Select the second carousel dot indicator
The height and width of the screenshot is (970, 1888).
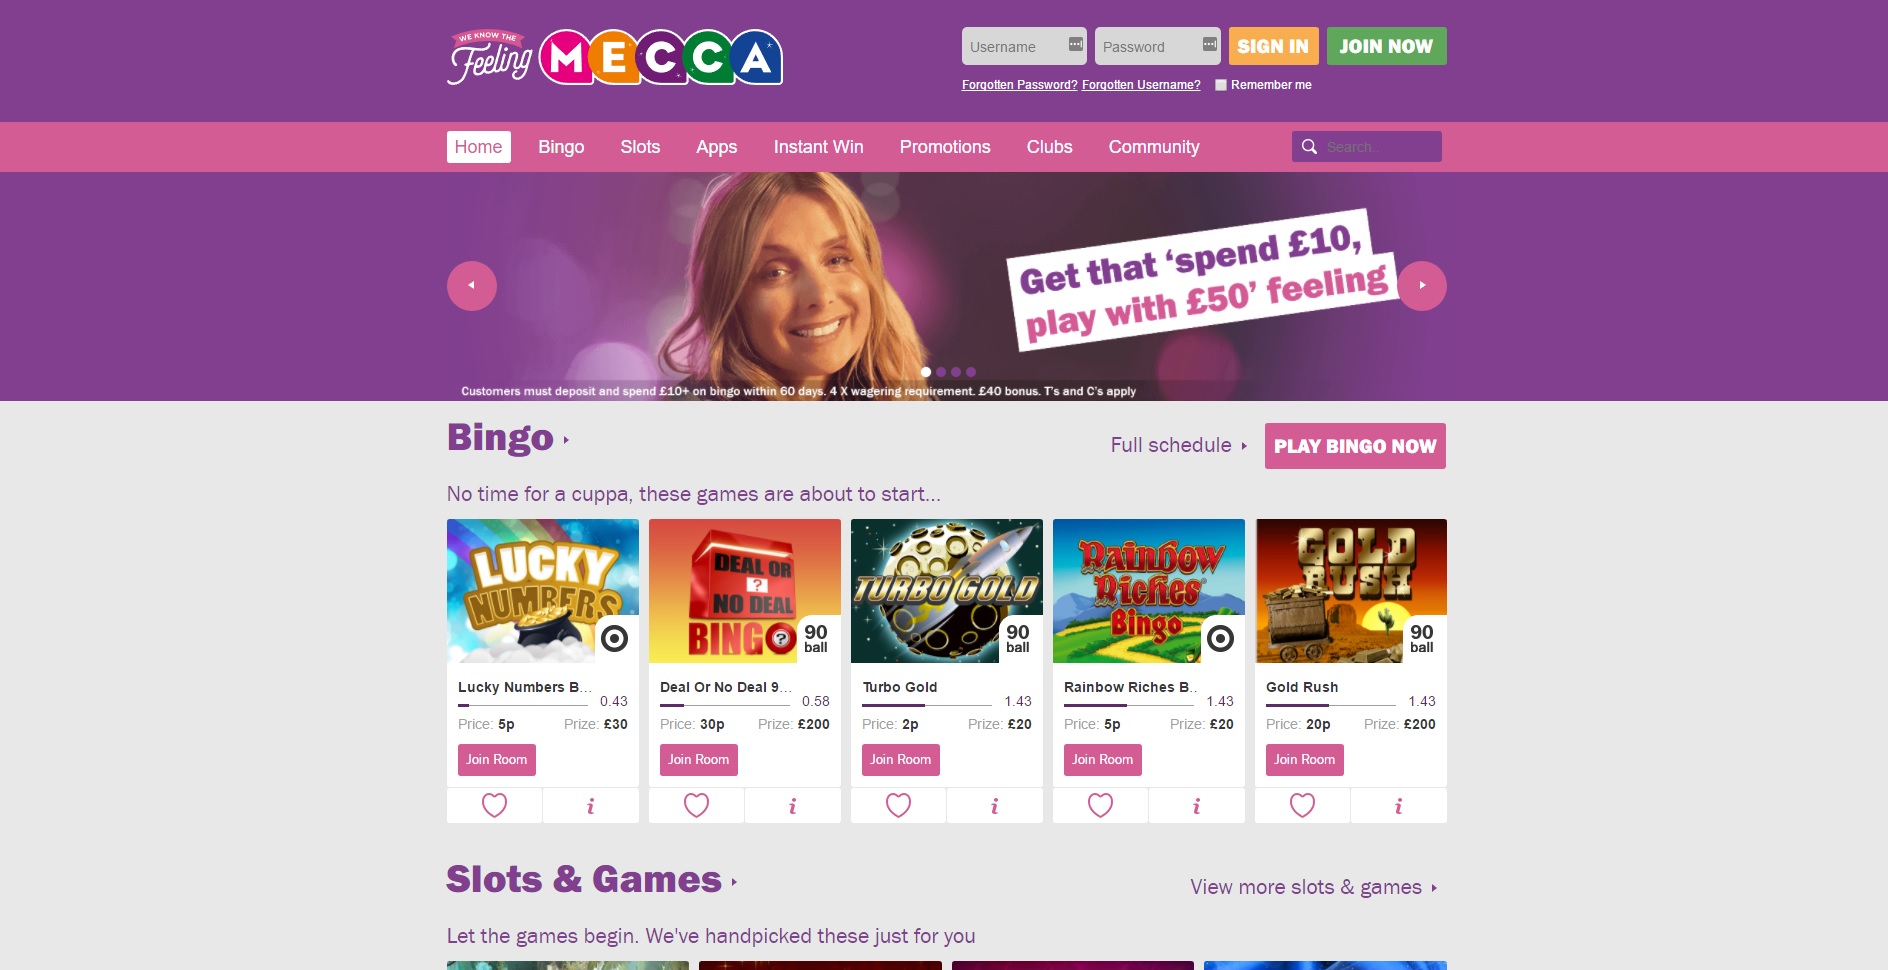point(941,372)
